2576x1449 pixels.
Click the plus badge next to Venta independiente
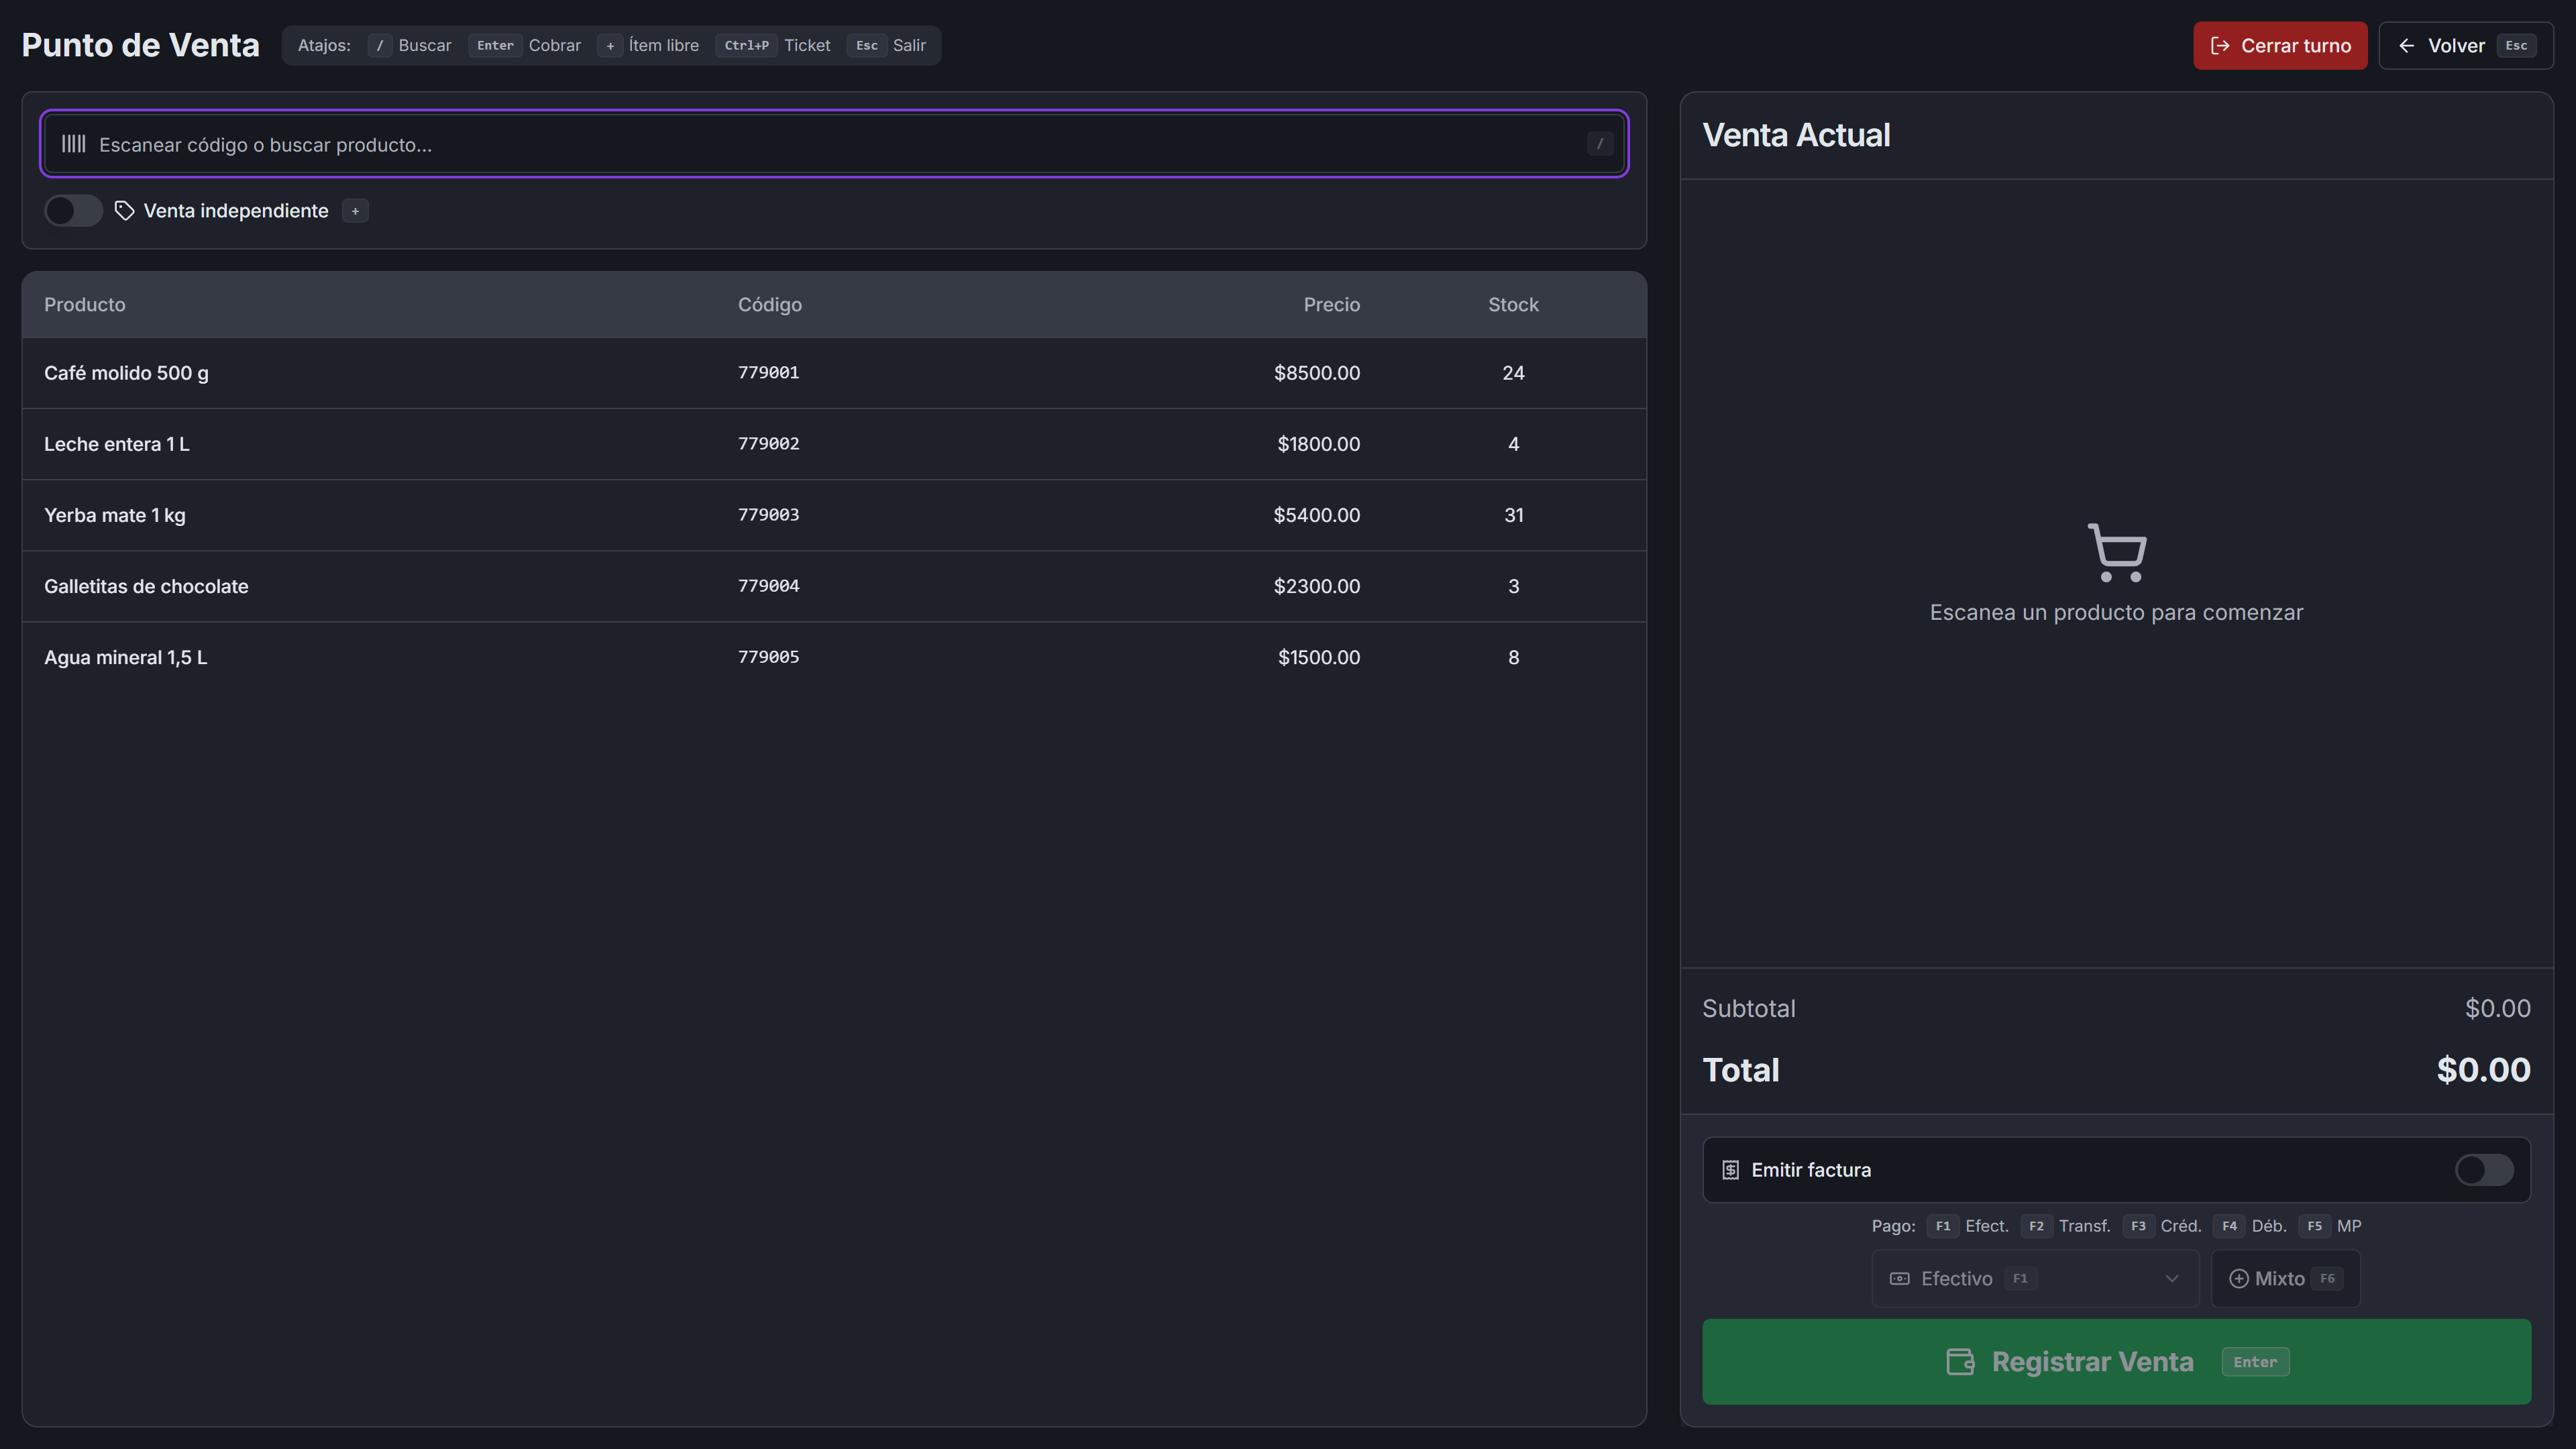(x=355, y=211)
